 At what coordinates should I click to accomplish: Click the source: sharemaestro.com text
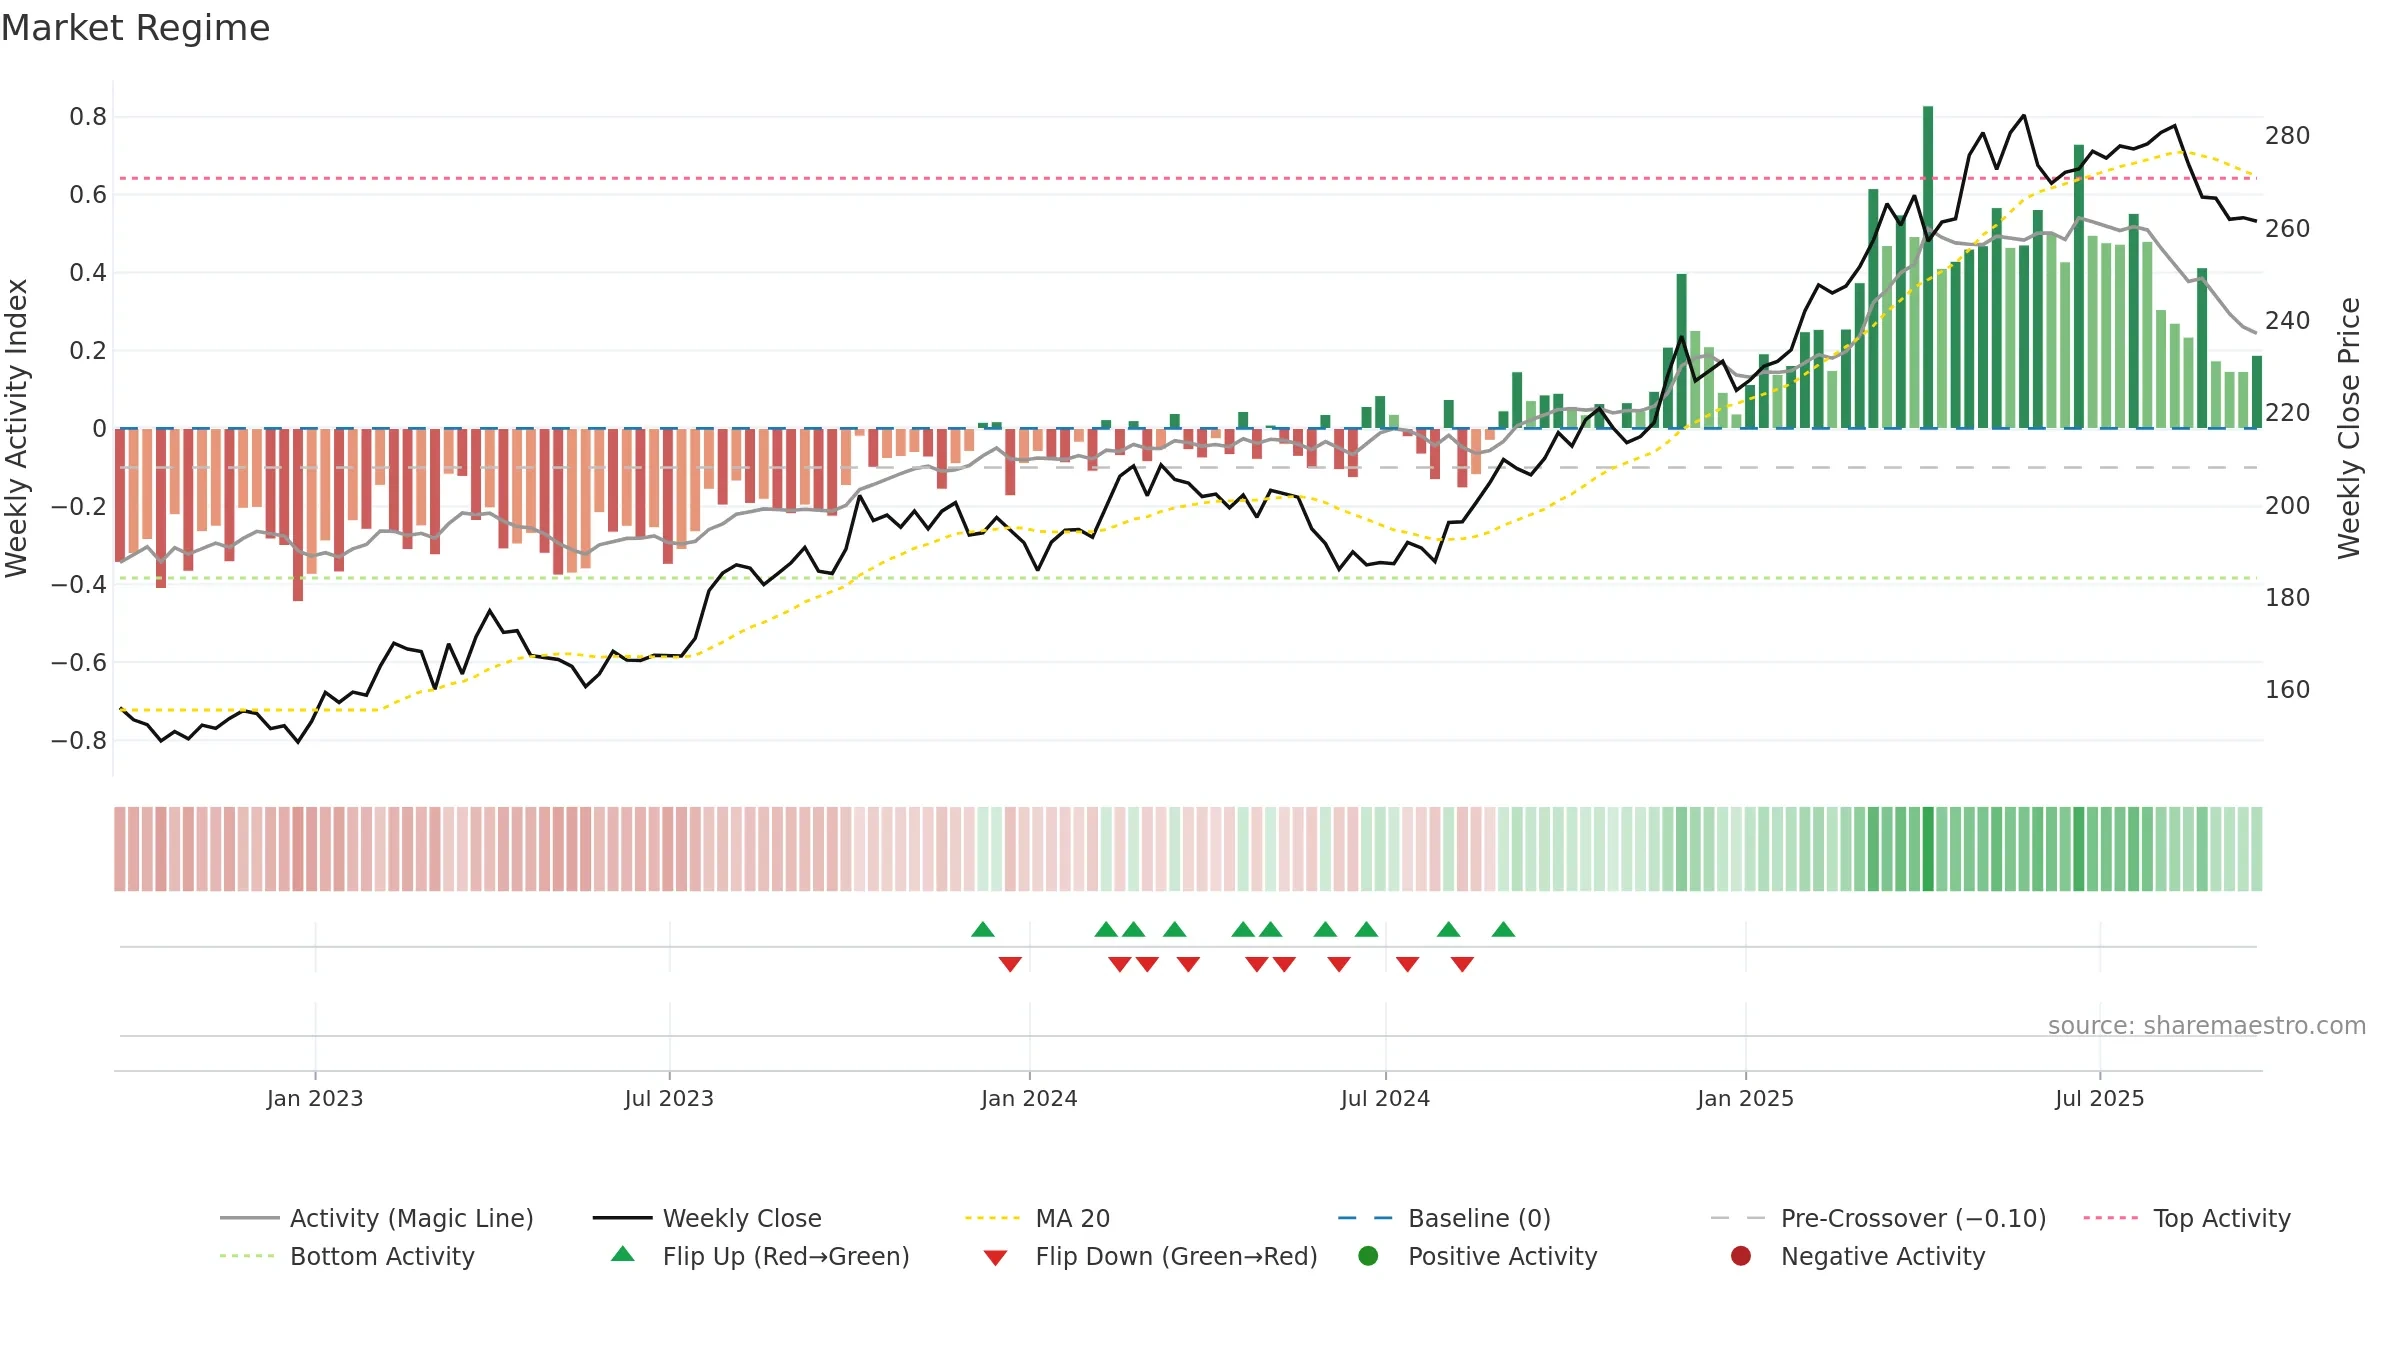tap(2207, 1025)
